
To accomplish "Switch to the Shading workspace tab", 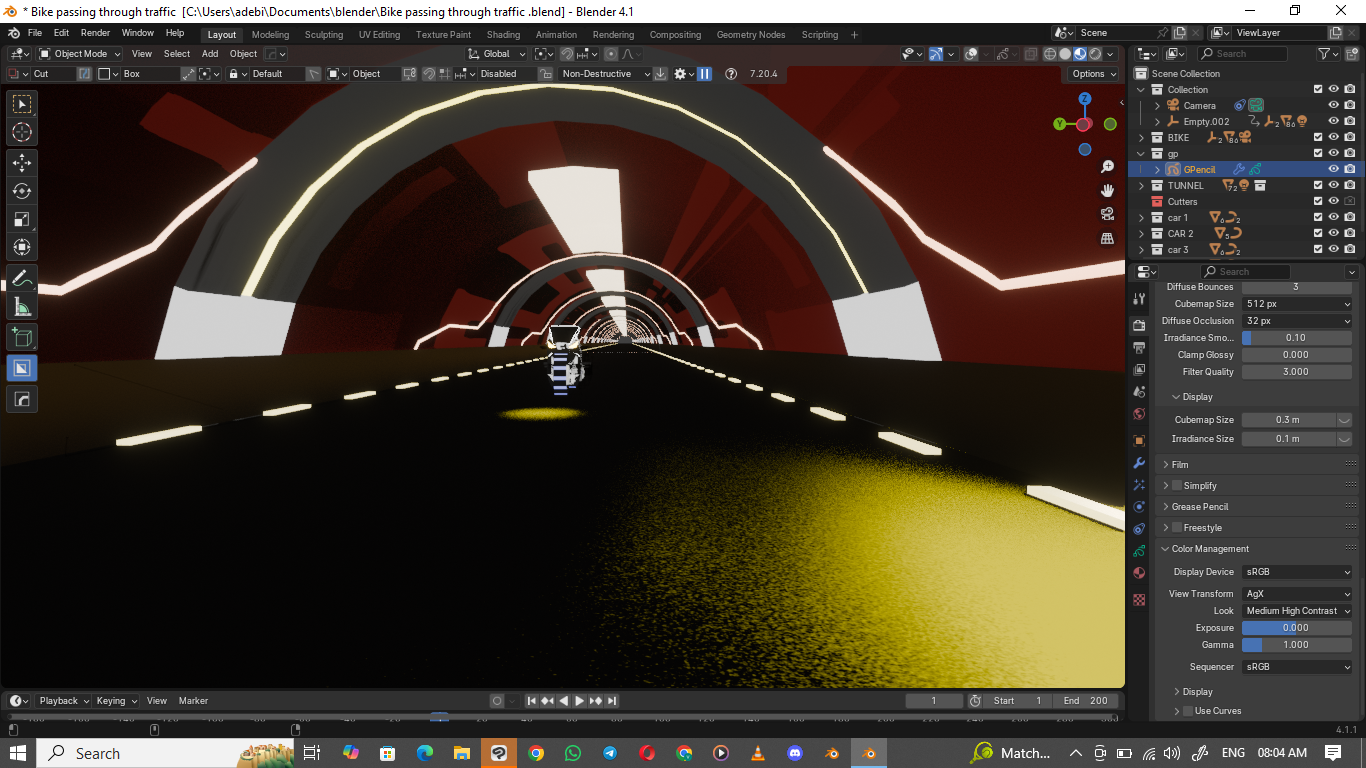I will click(503, 35).
